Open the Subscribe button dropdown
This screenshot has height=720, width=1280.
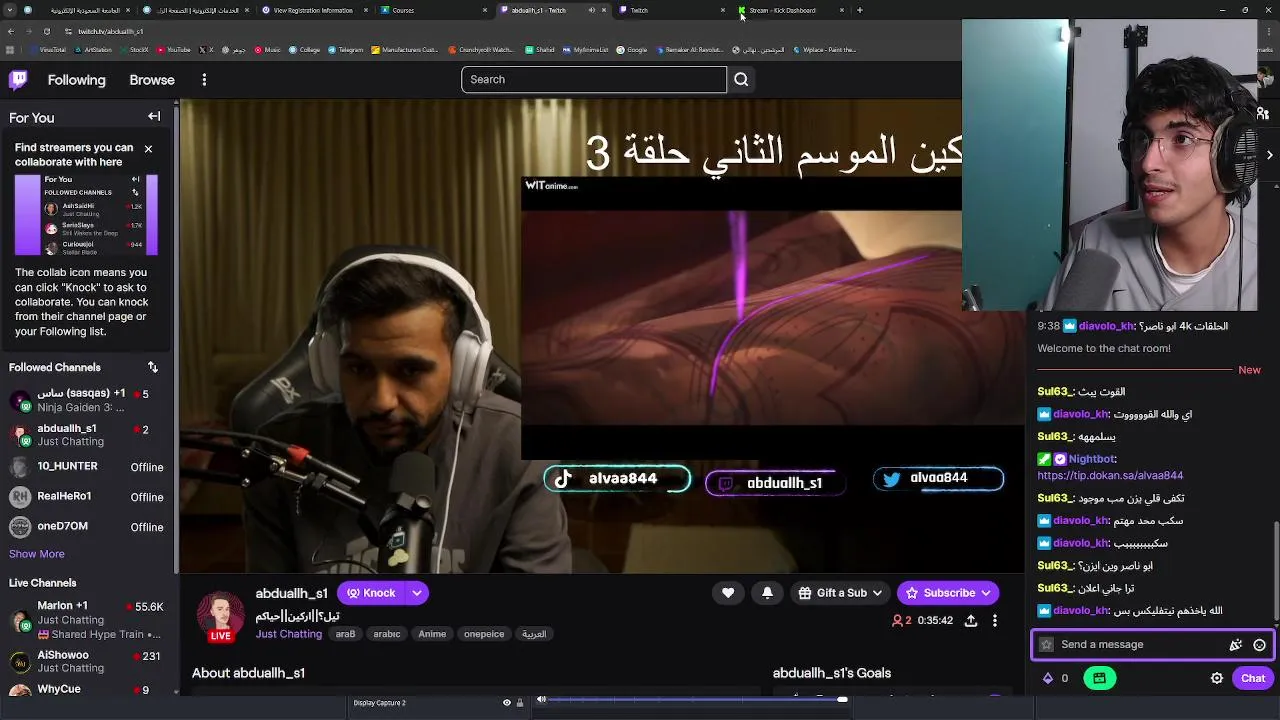(948, 593)
